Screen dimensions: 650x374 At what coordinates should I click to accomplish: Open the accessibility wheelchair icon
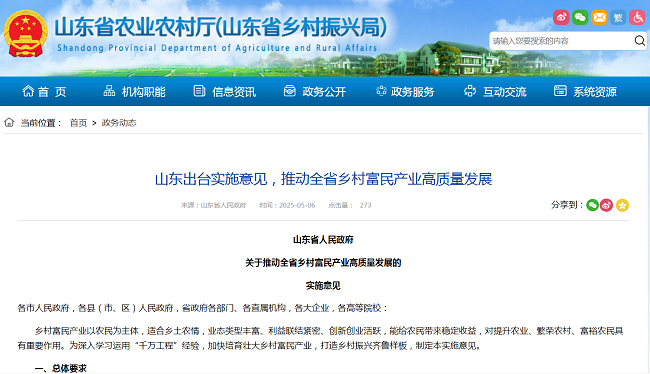click(x=637, y=17)
